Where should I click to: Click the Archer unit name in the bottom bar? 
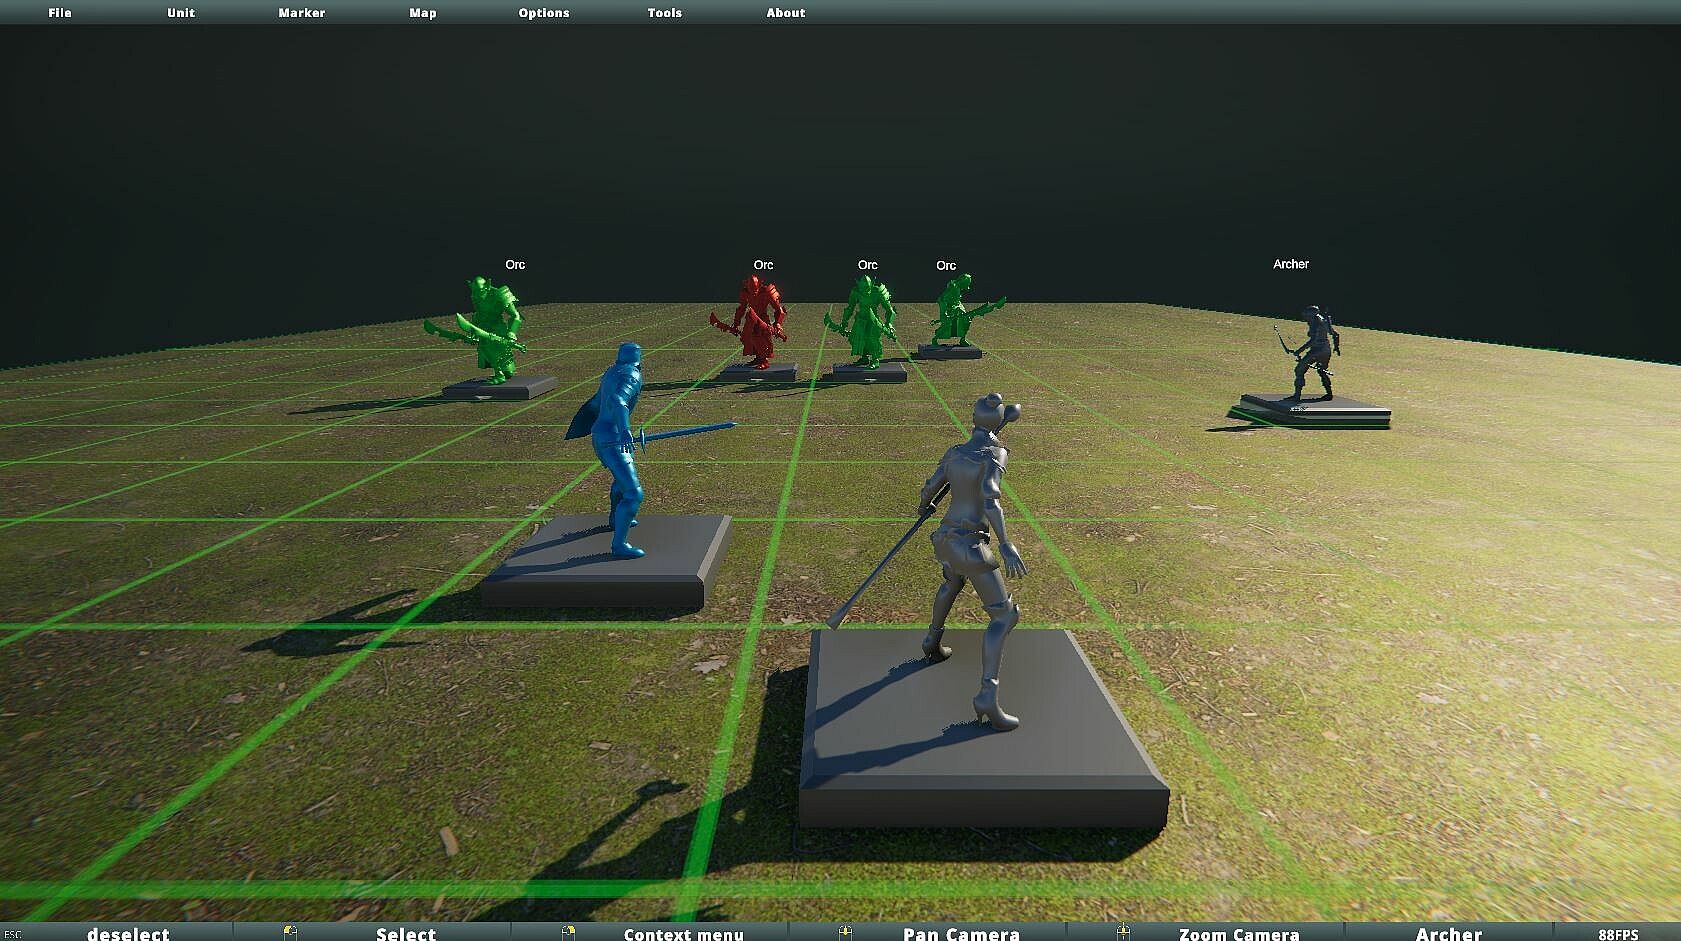click(x=1449, y=933)
